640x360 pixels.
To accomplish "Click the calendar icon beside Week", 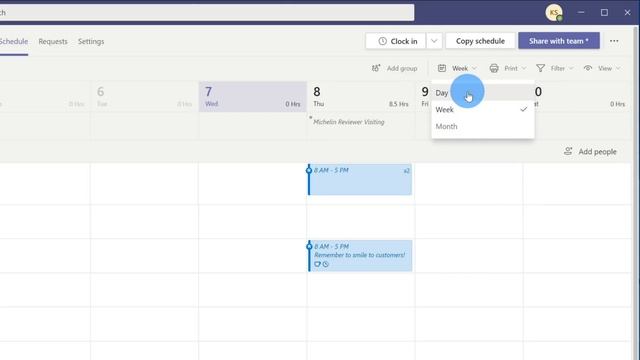I will point(442,68).
